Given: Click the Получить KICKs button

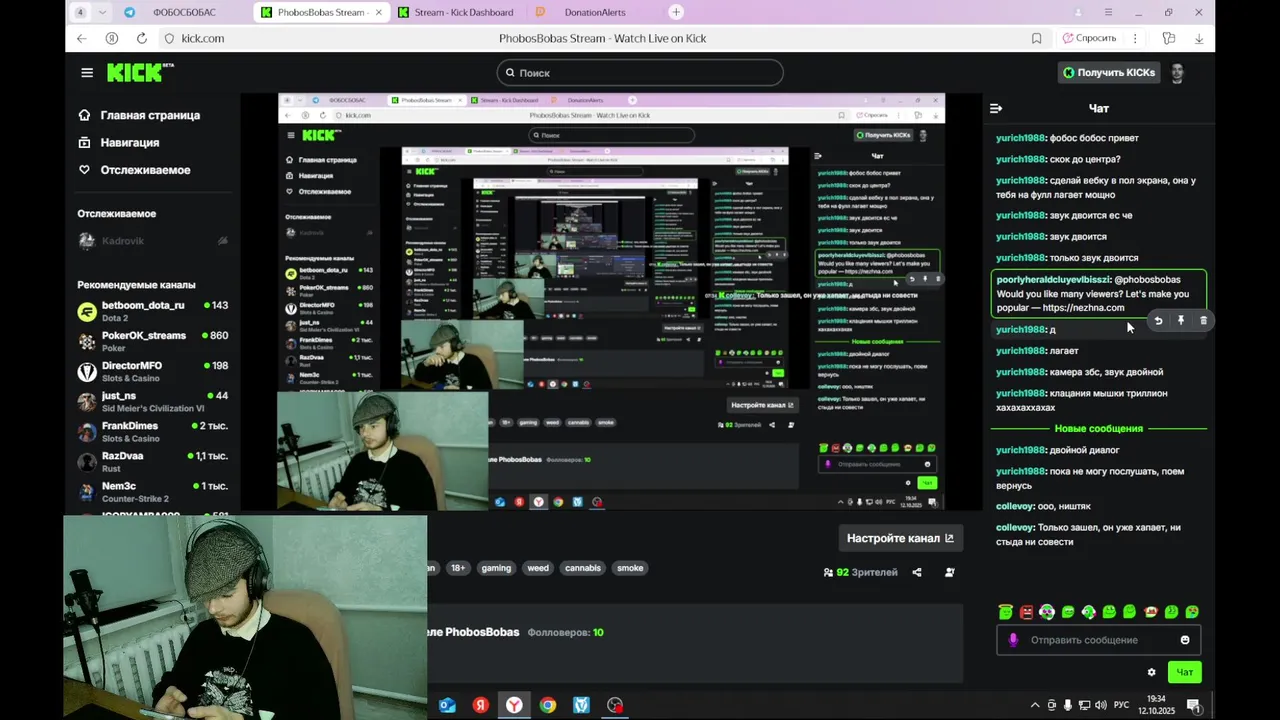Looking at the screenshot, I should [1109, 73].
